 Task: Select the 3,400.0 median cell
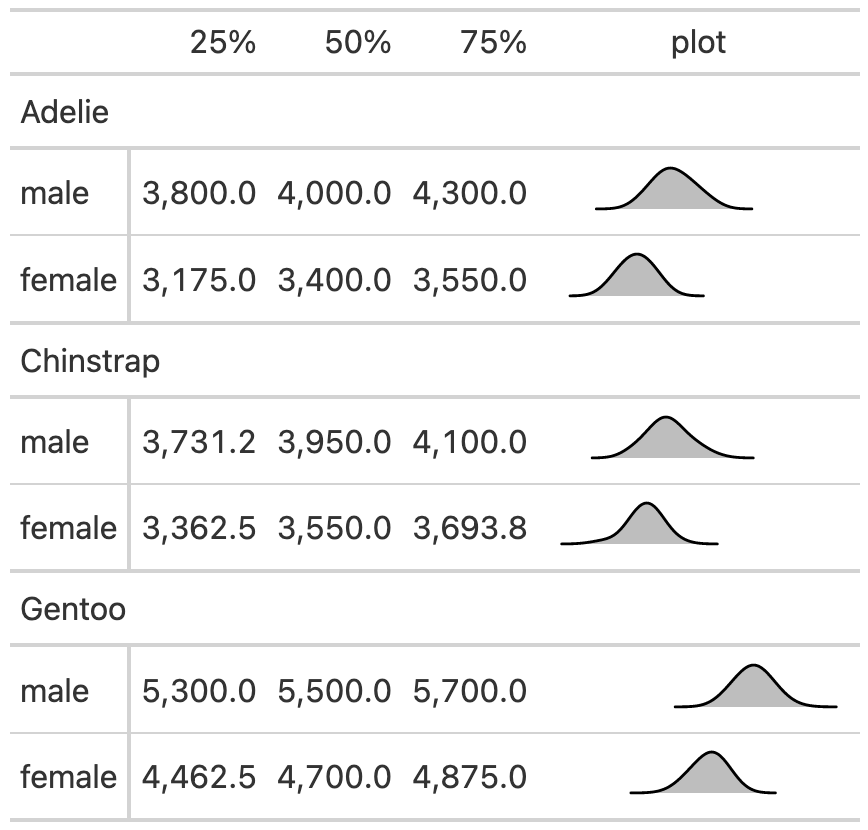(334, 279)
